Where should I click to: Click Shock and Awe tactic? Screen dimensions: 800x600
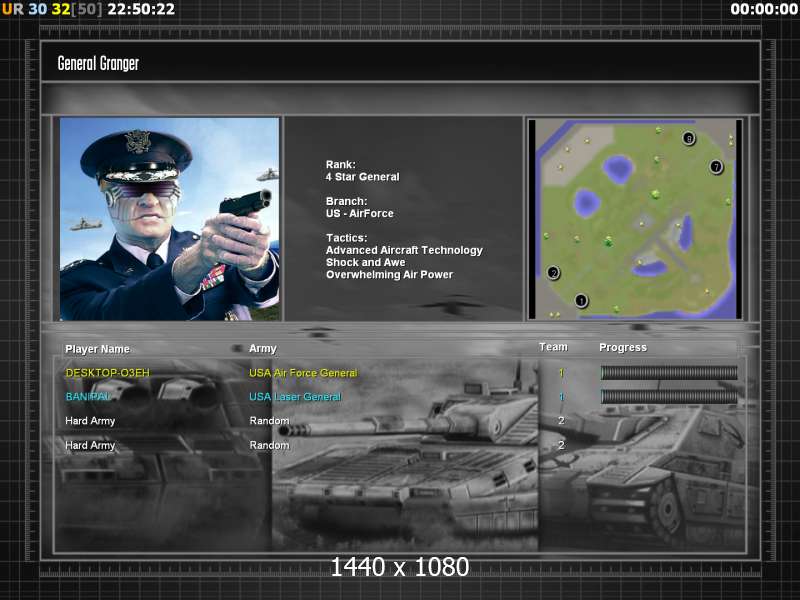365,263
